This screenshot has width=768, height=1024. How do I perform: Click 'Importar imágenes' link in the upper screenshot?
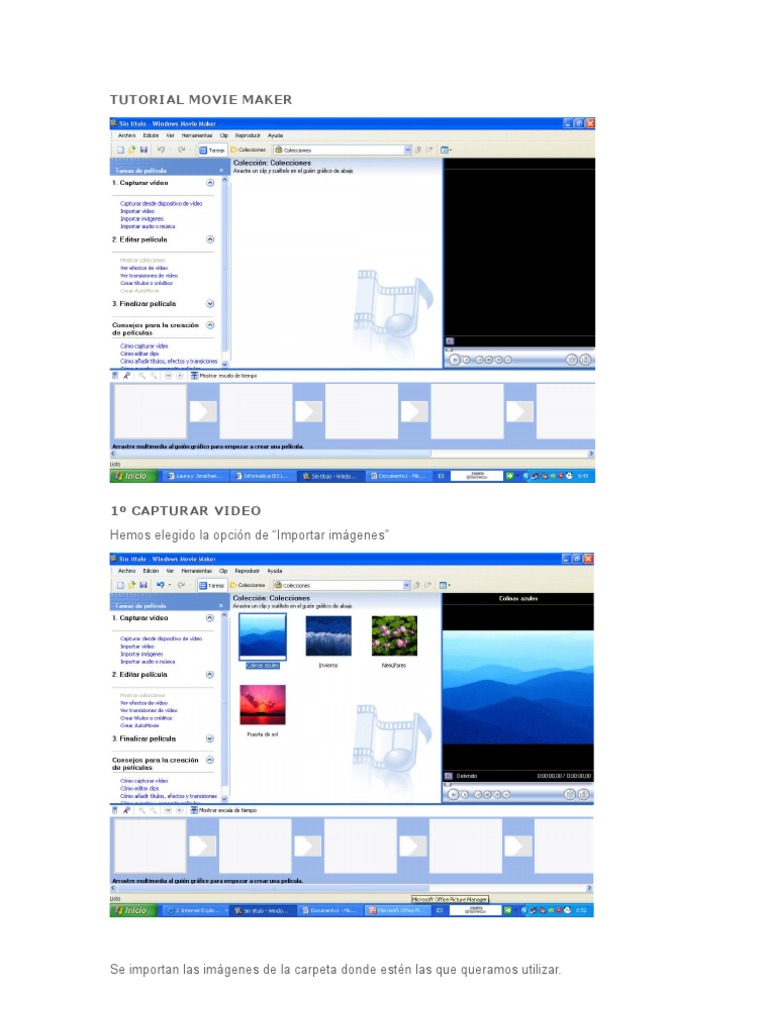(142, 219)
